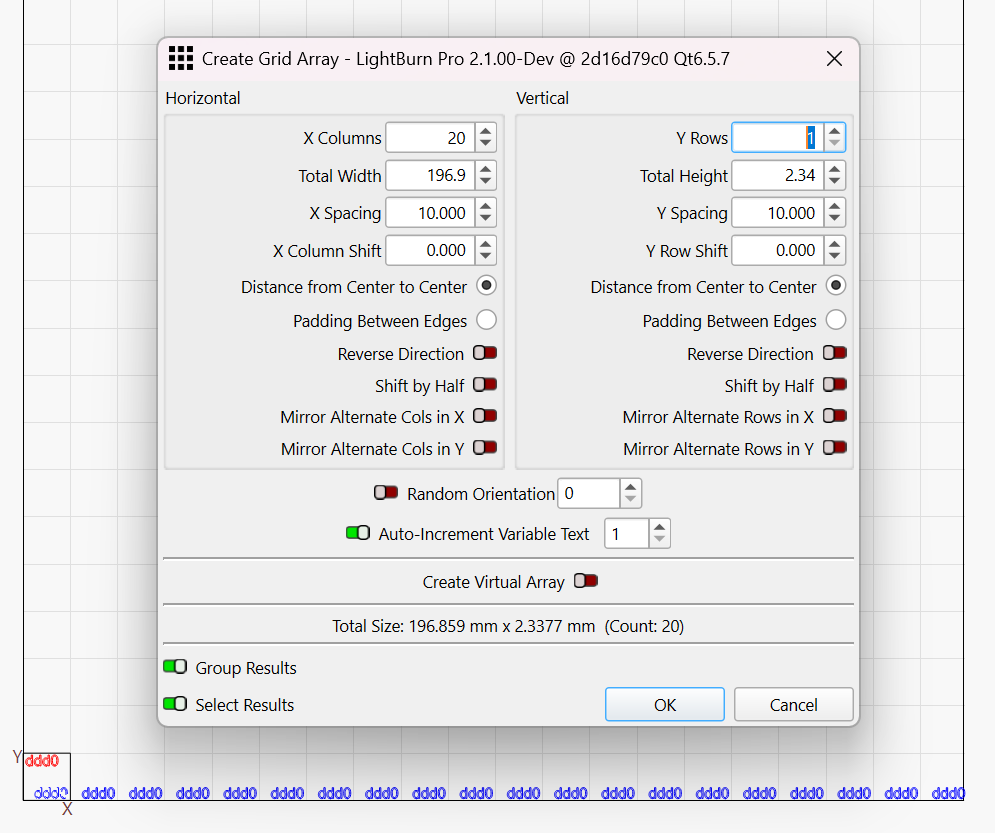Toggle Reverse Direction in the Horizontal section
995x833 pixels.
[x=485, y=354]
